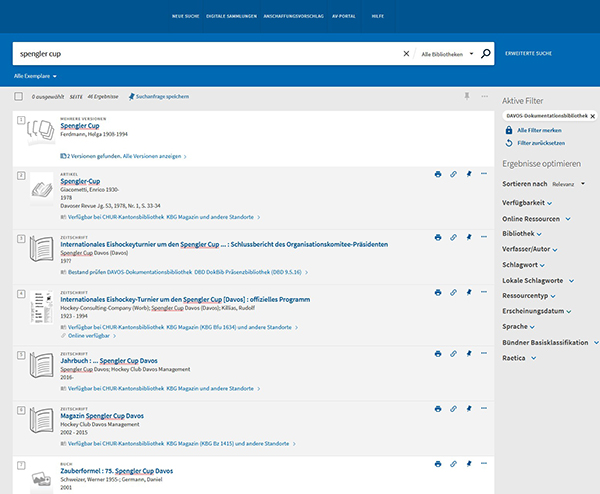Pin the Zauberformel record
Image resolution: width=600 pixels, height=494 pixels.
coord(468,464)
